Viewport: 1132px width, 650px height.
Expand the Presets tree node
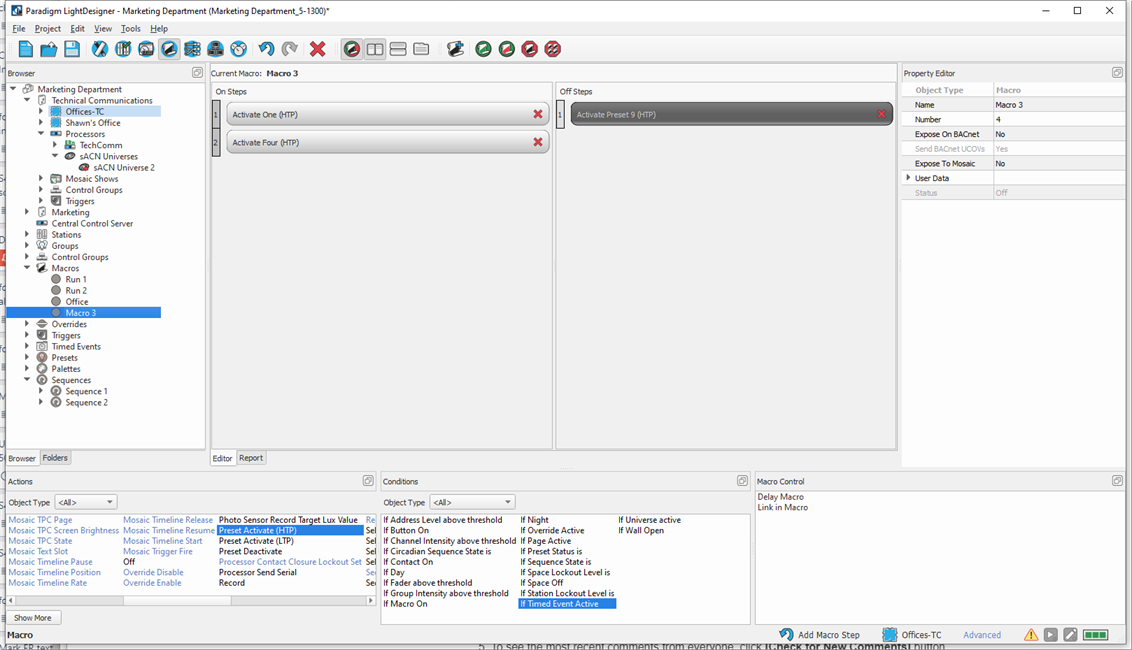[28, 358]
